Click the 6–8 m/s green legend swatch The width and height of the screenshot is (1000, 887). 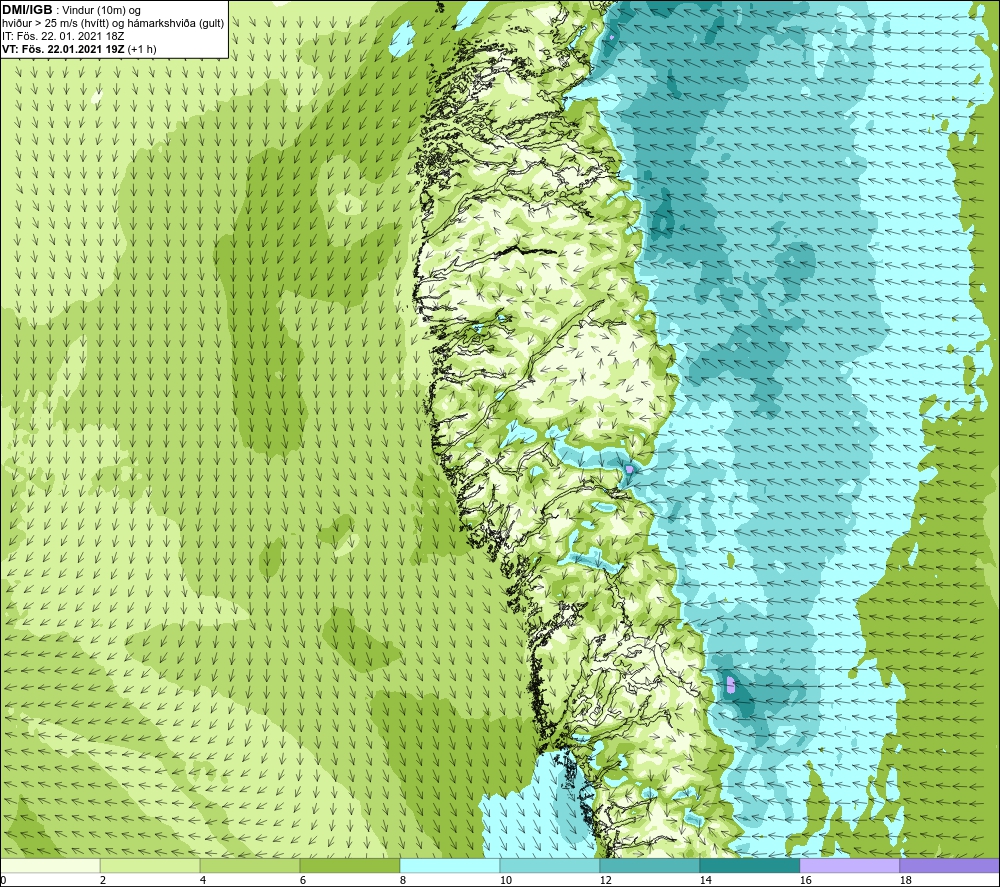350,865
